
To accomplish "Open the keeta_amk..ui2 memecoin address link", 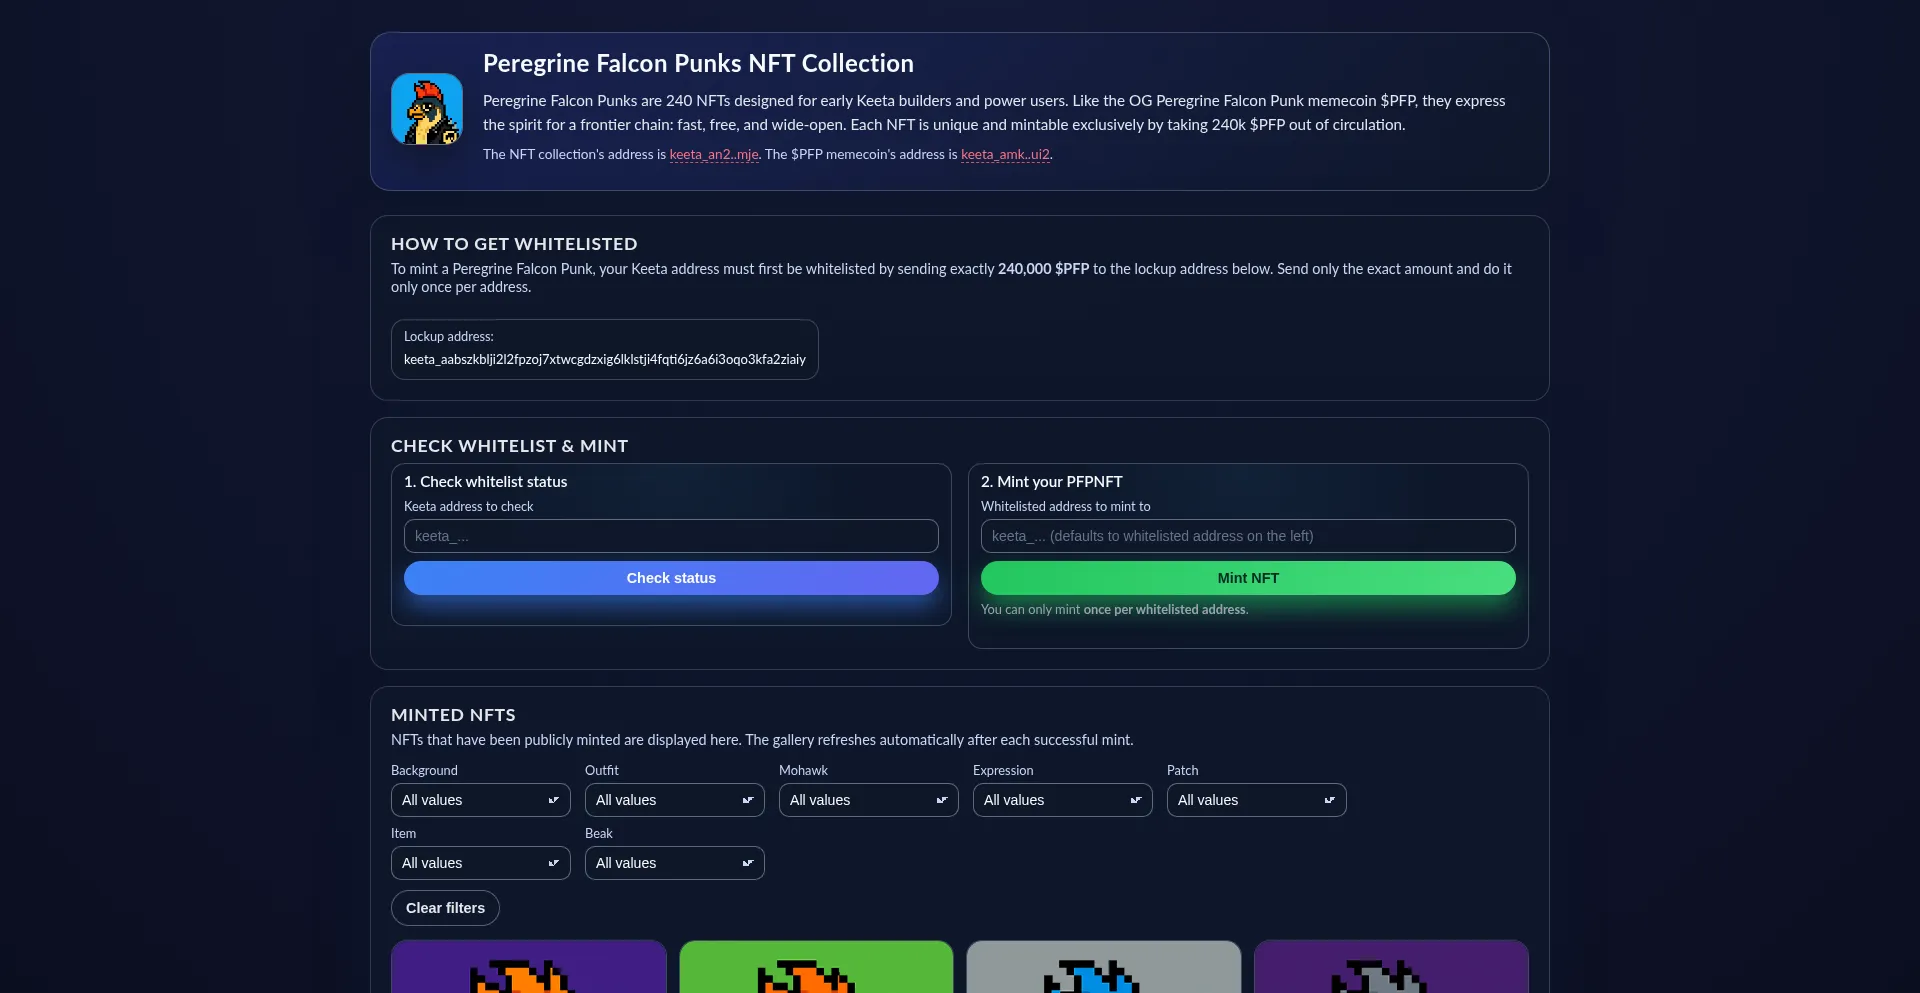I will click(1005, 155).
